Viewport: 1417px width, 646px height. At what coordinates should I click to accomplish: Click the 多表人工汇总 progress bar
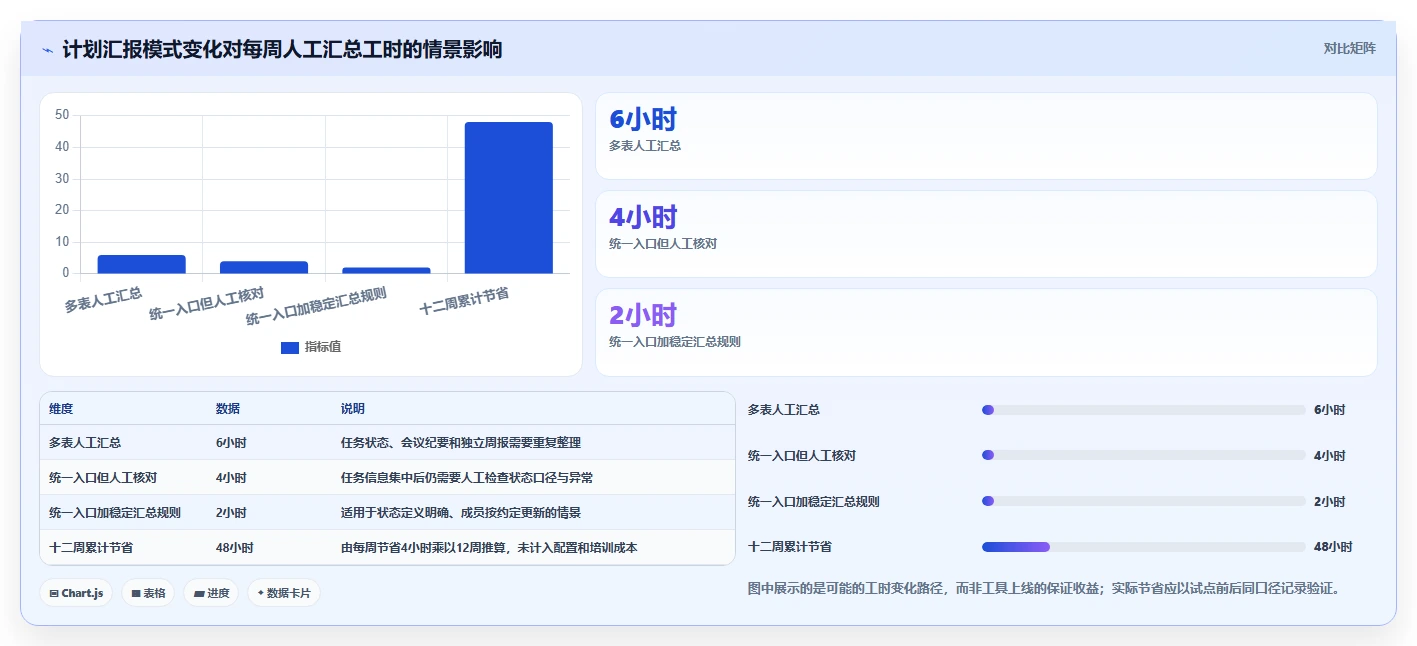pos(1144,410)
